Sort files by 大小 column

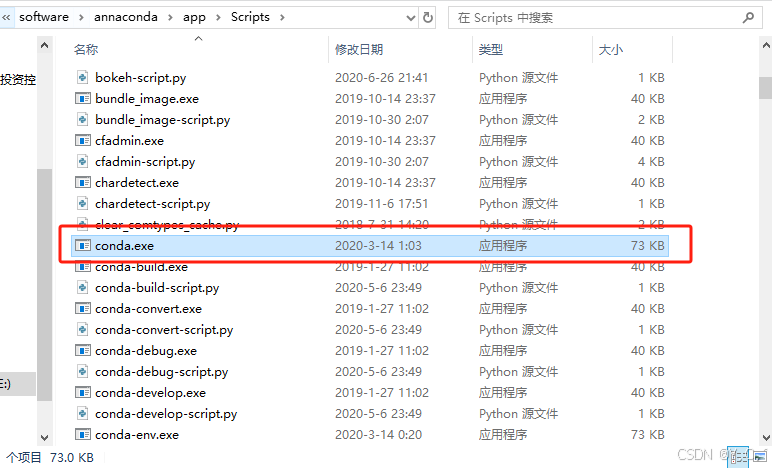pos(611,49)
